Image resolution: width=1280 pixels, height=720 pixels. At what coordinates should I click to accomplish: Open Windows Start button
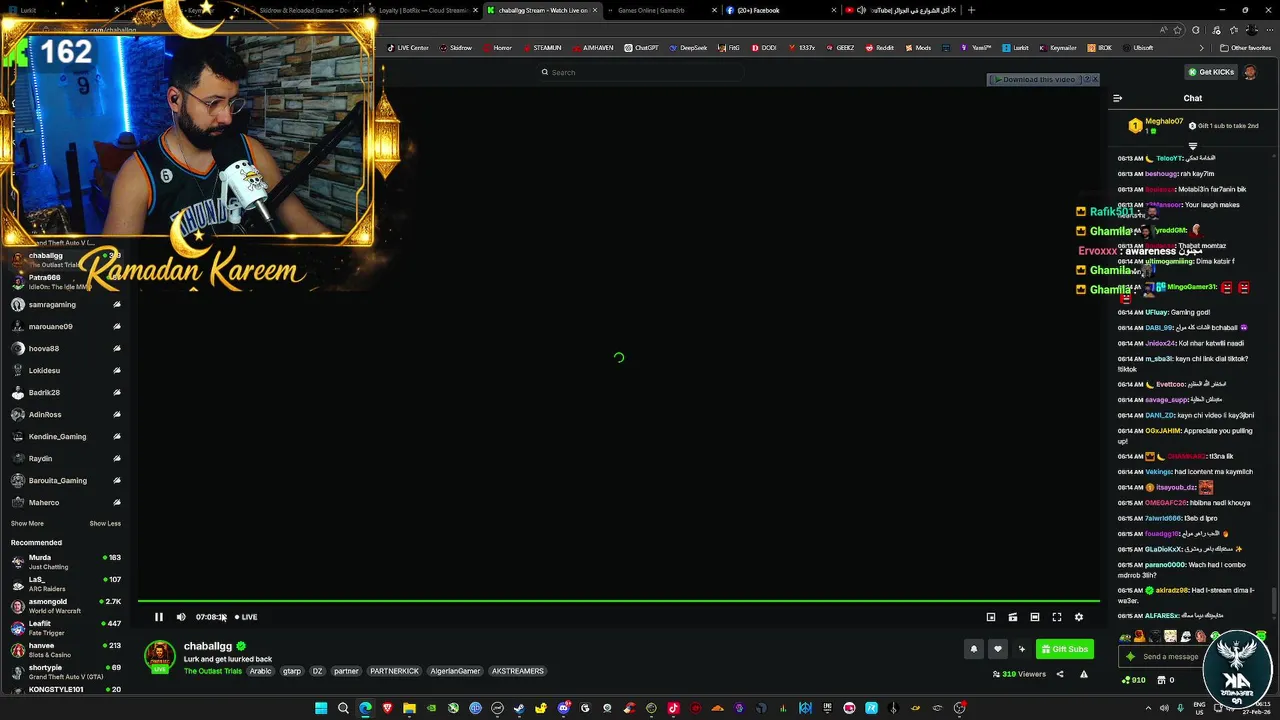pyautogui.click(x=321, y=708)
